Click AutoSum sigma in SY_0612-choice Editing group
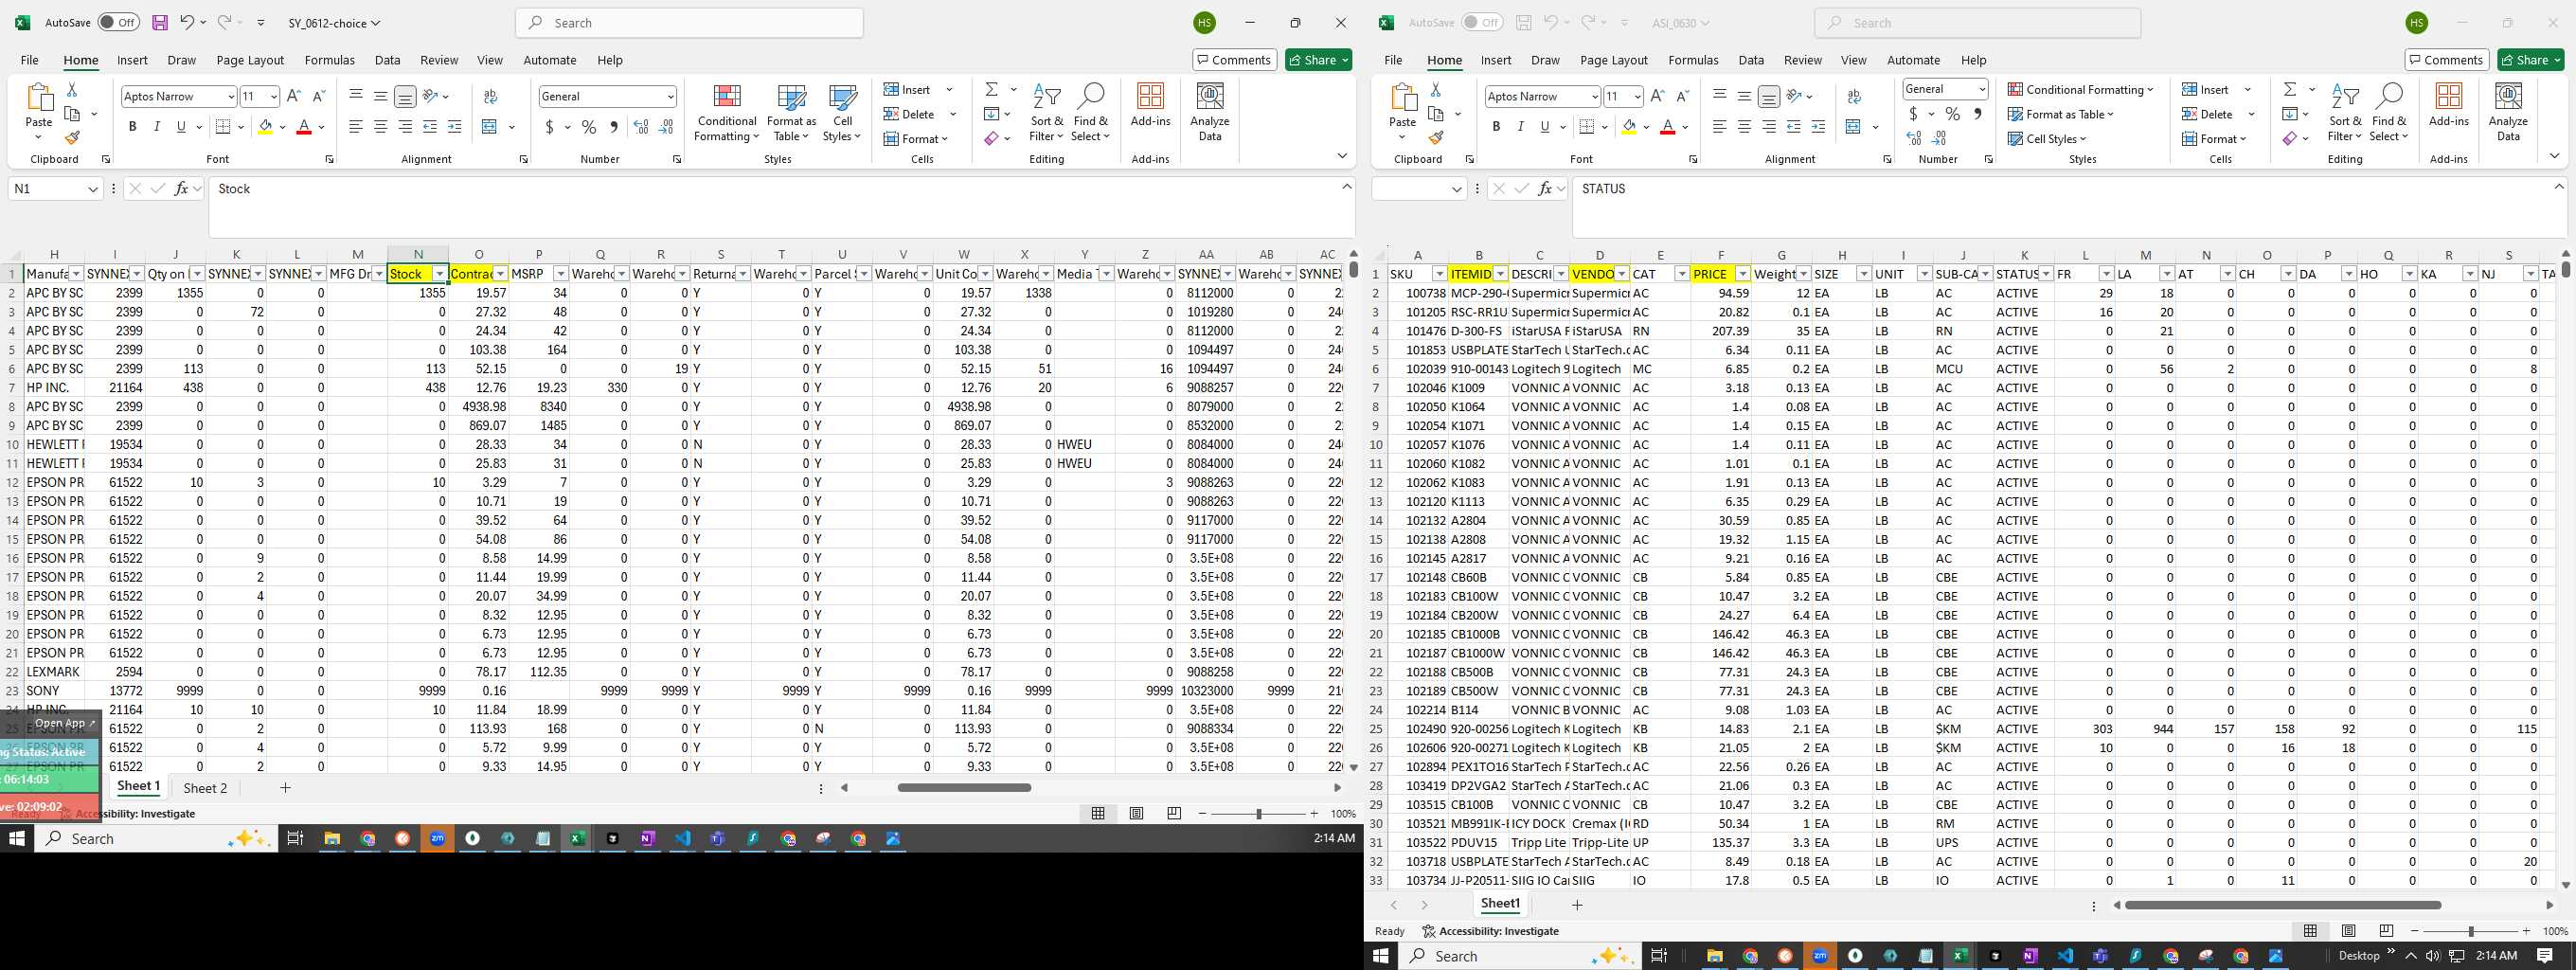Viewport: 2576px width, 970px height. (991, 90)
